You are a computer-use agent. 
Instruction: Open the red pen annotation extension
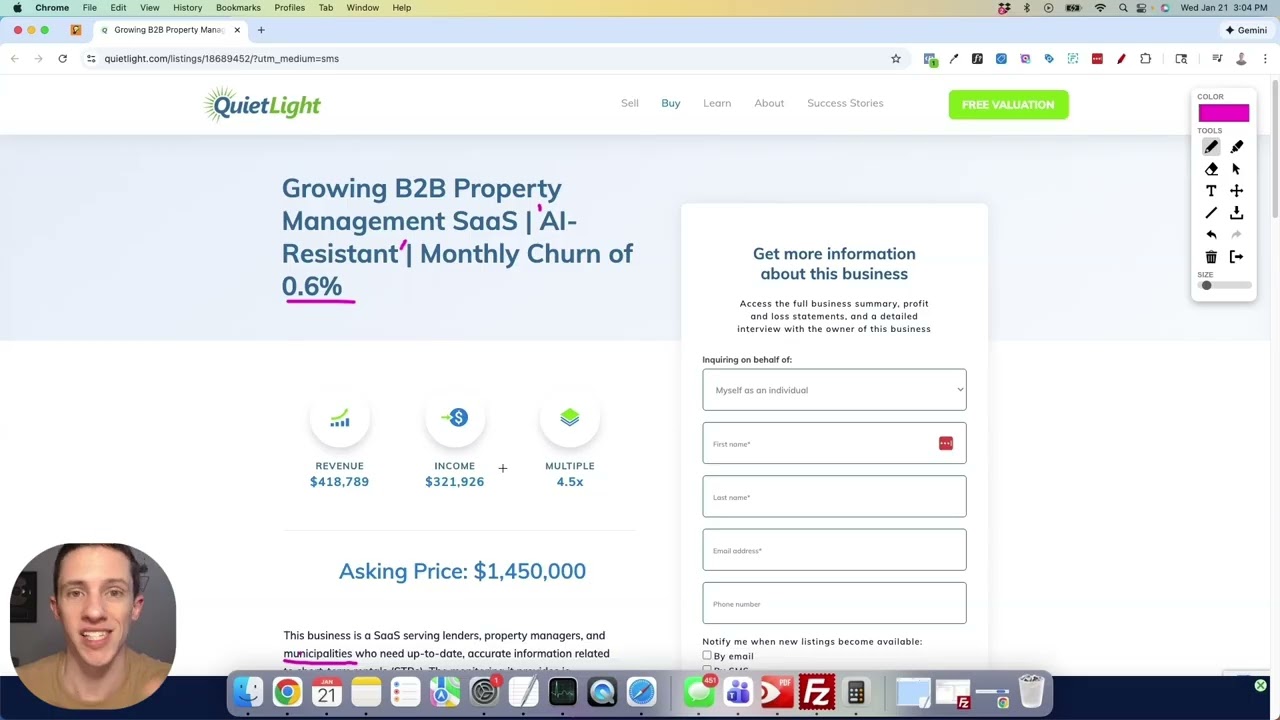1121,59
